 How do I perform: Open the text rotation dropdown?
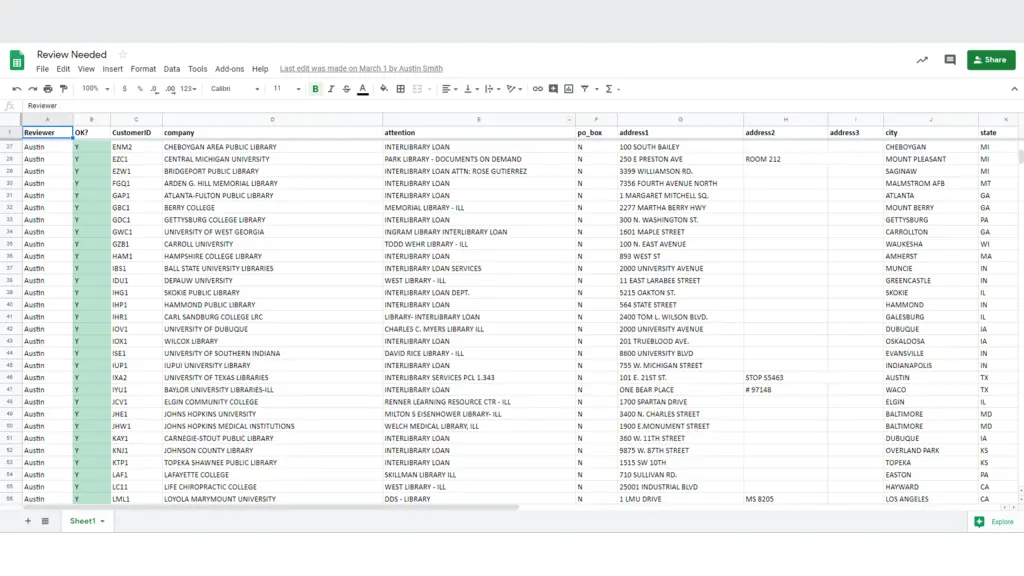515,89
